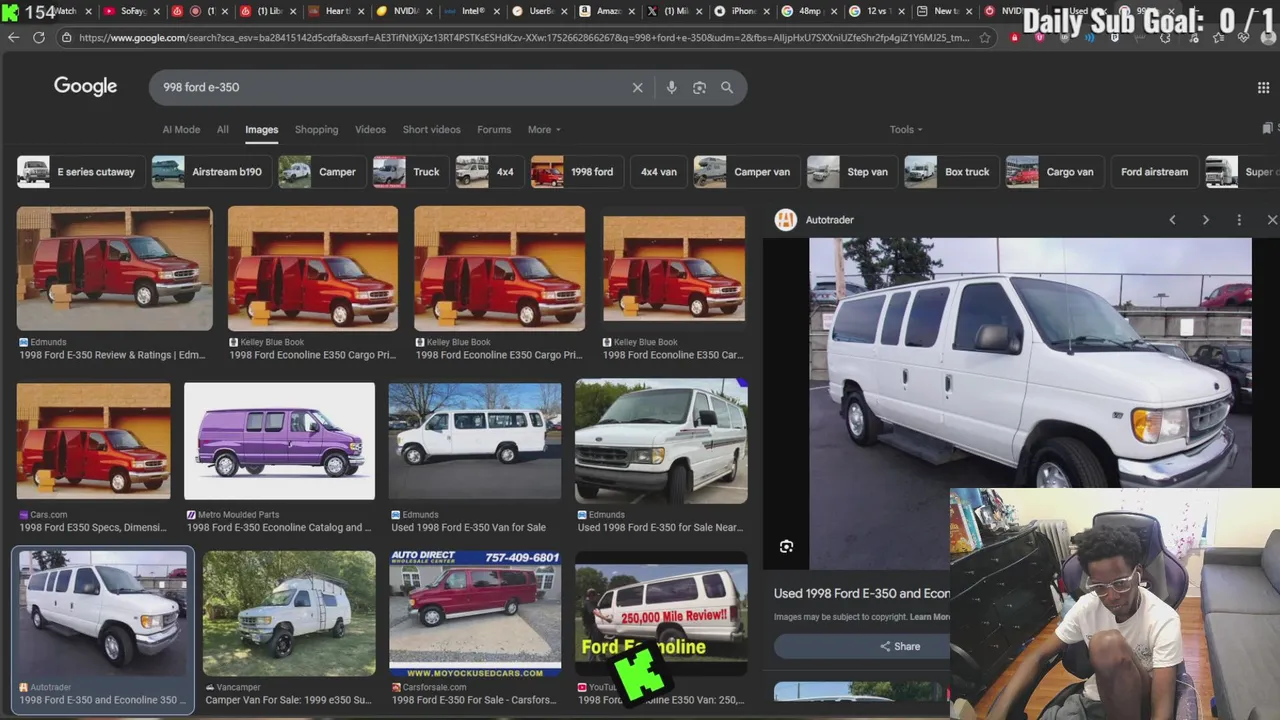Image resolution: width=1280 pixels, height=720 pixels.
Task: Open Edmunds red van Review & Ratings thumbnail
Action: click(114, 268)
